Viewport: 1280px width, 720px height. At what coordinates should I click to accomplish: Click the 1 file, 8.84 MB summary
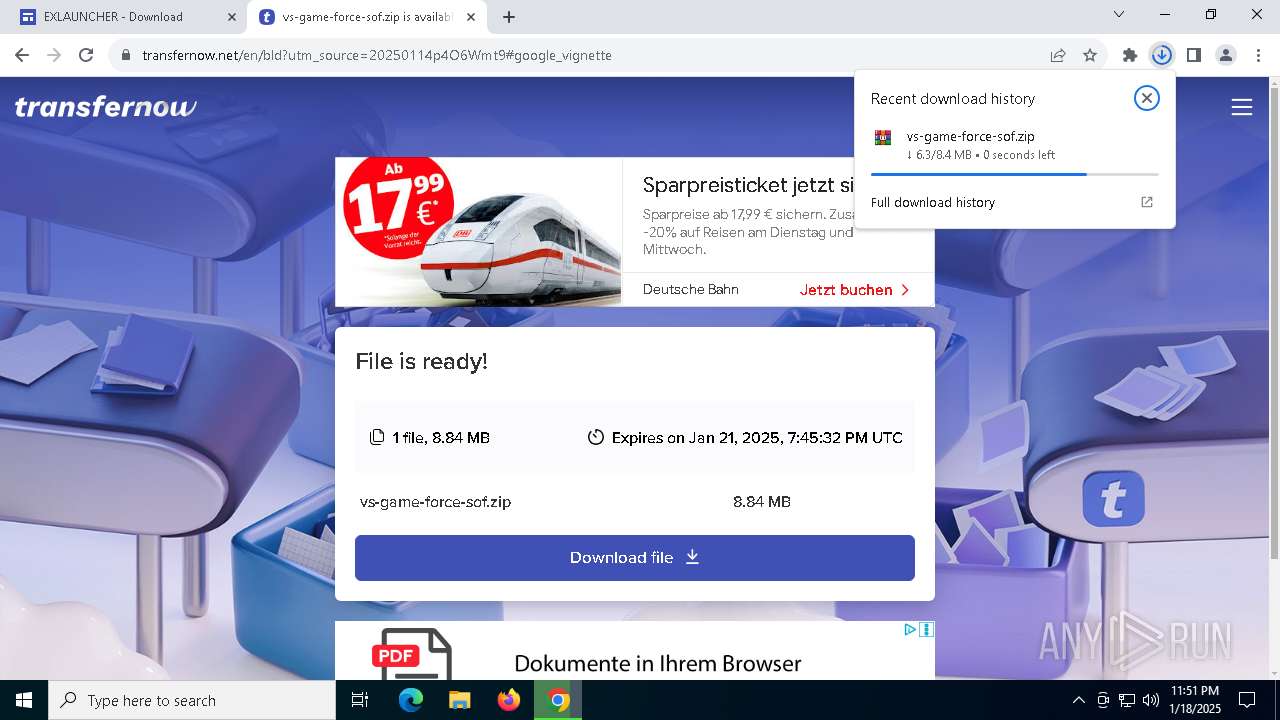tap(440, 437)
